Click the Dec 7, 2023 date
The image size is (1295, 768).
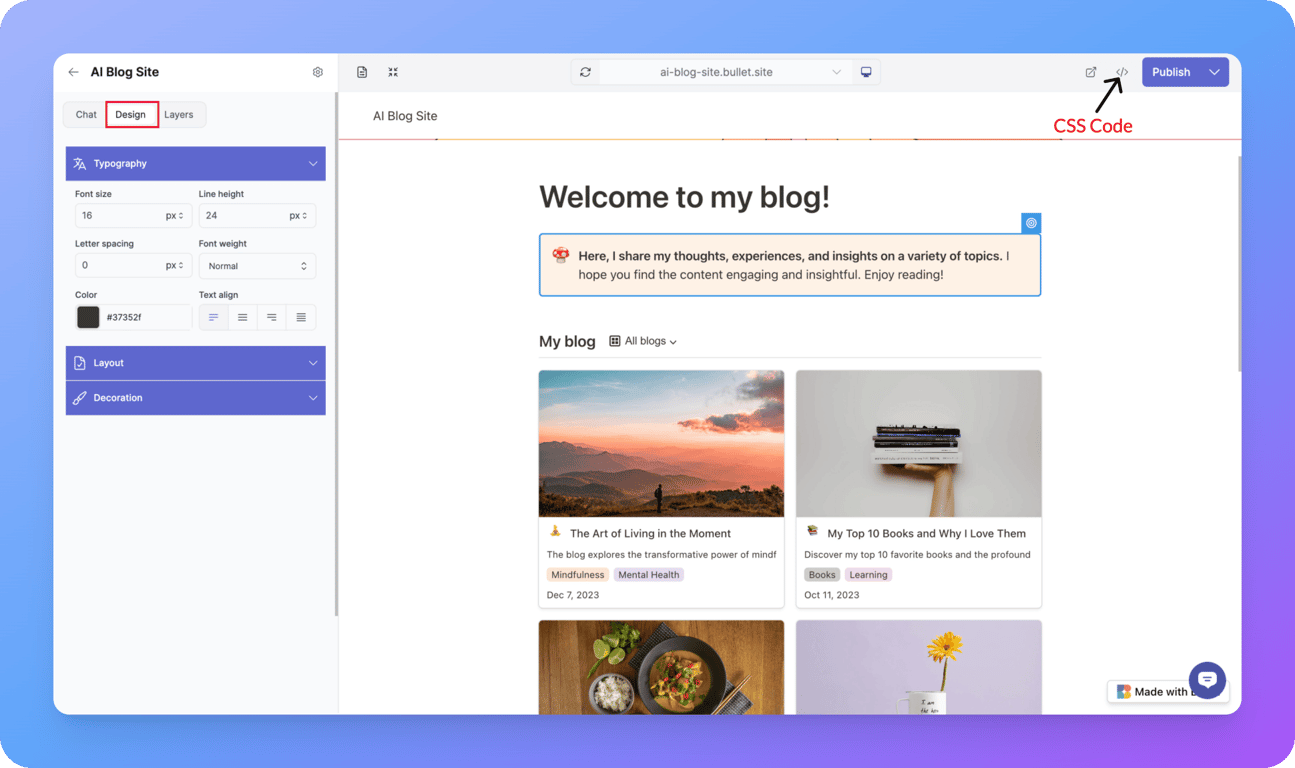pos(573,595)
